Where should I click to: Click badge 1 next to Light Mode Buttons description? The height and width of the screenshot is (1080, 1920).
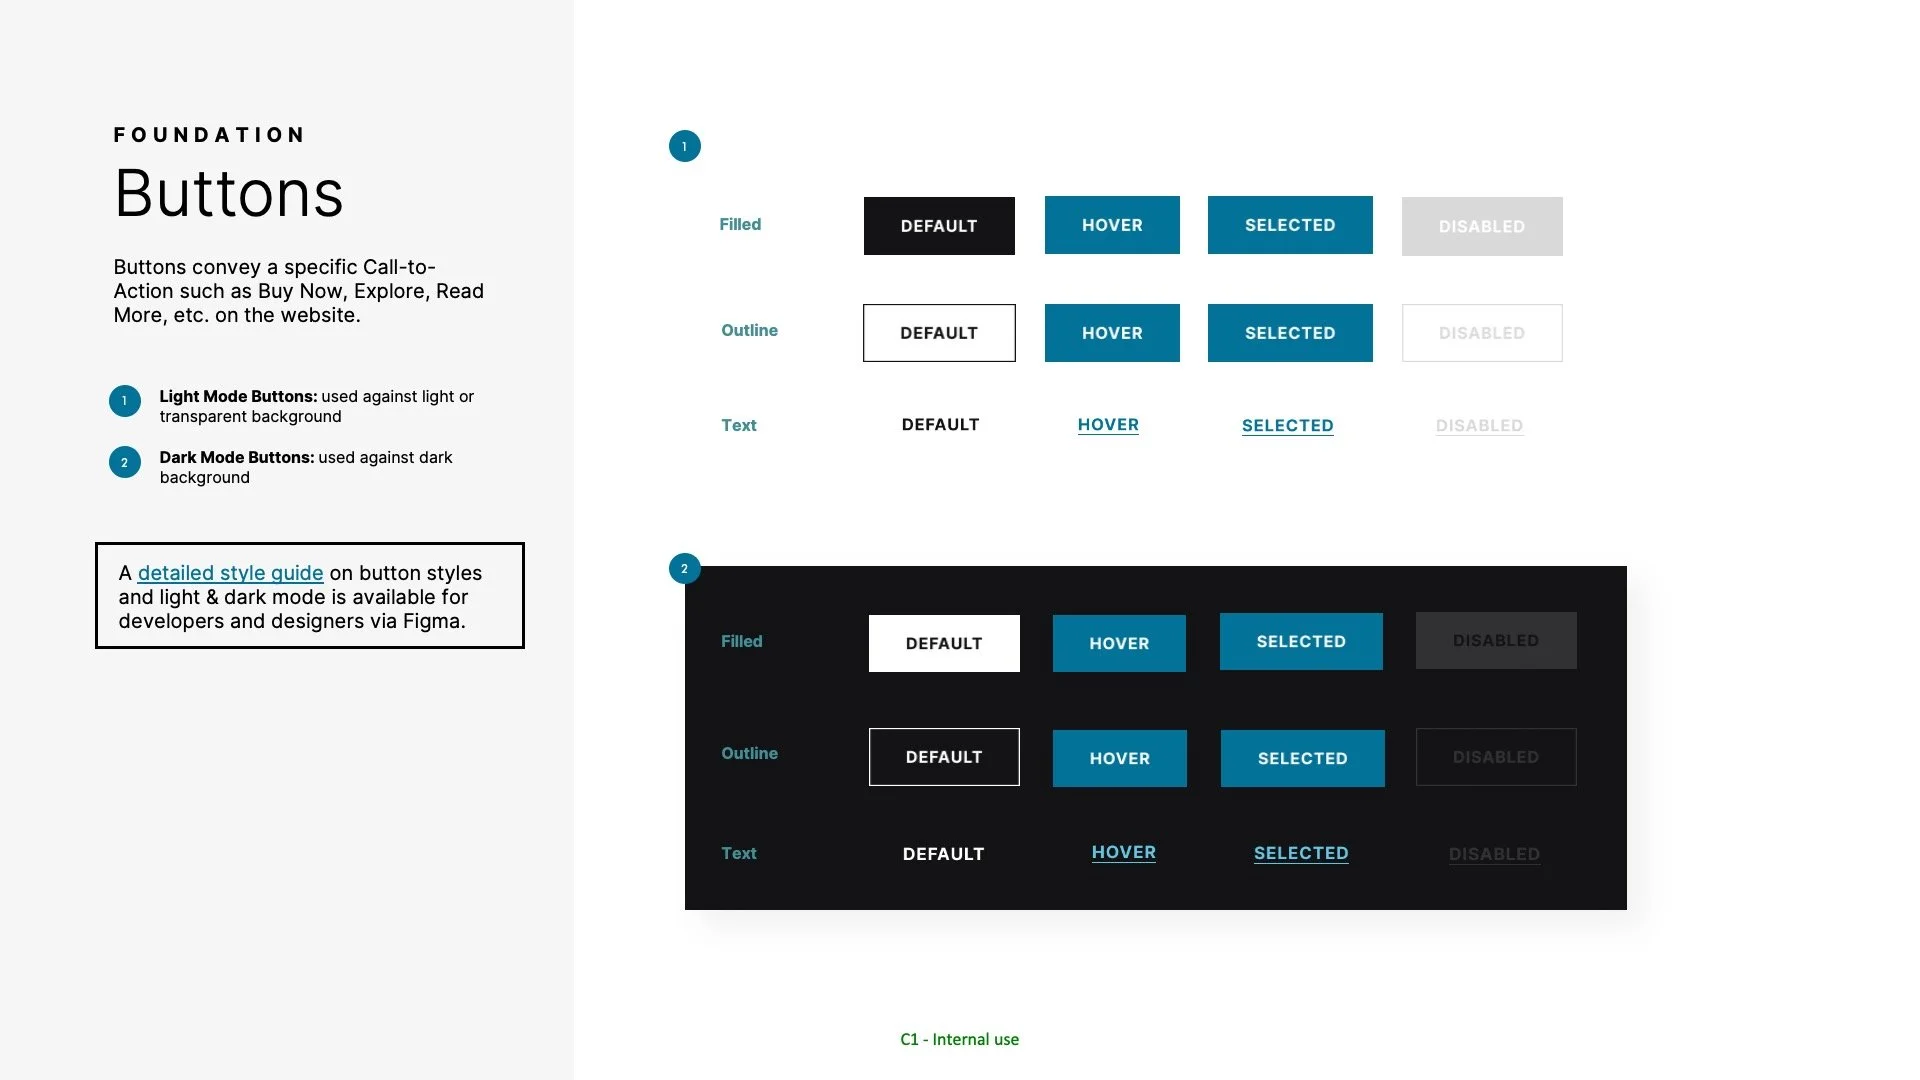click(x=125, y=401)
